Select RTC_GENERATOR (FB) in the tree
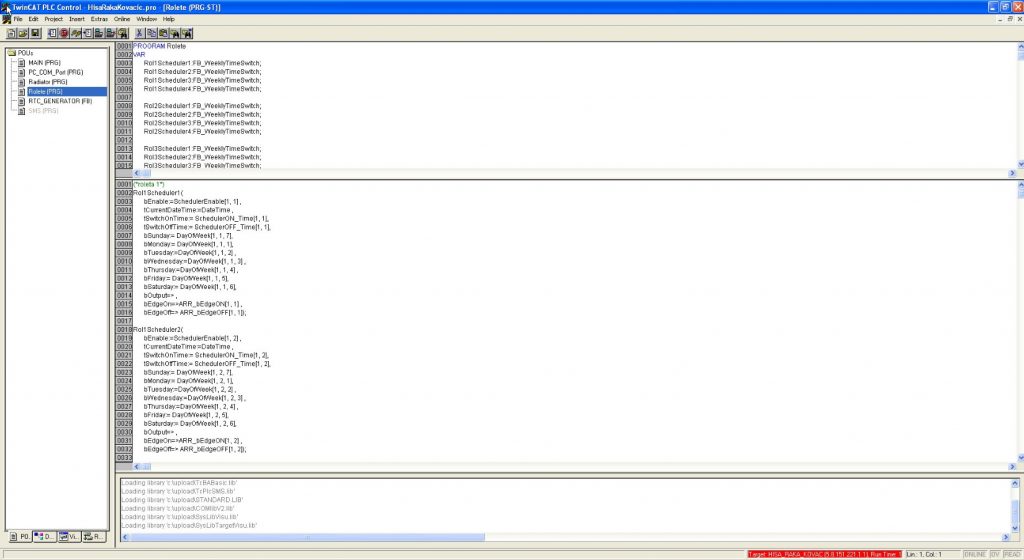This screenshot has height=560, width=1024. coord(60,101)
